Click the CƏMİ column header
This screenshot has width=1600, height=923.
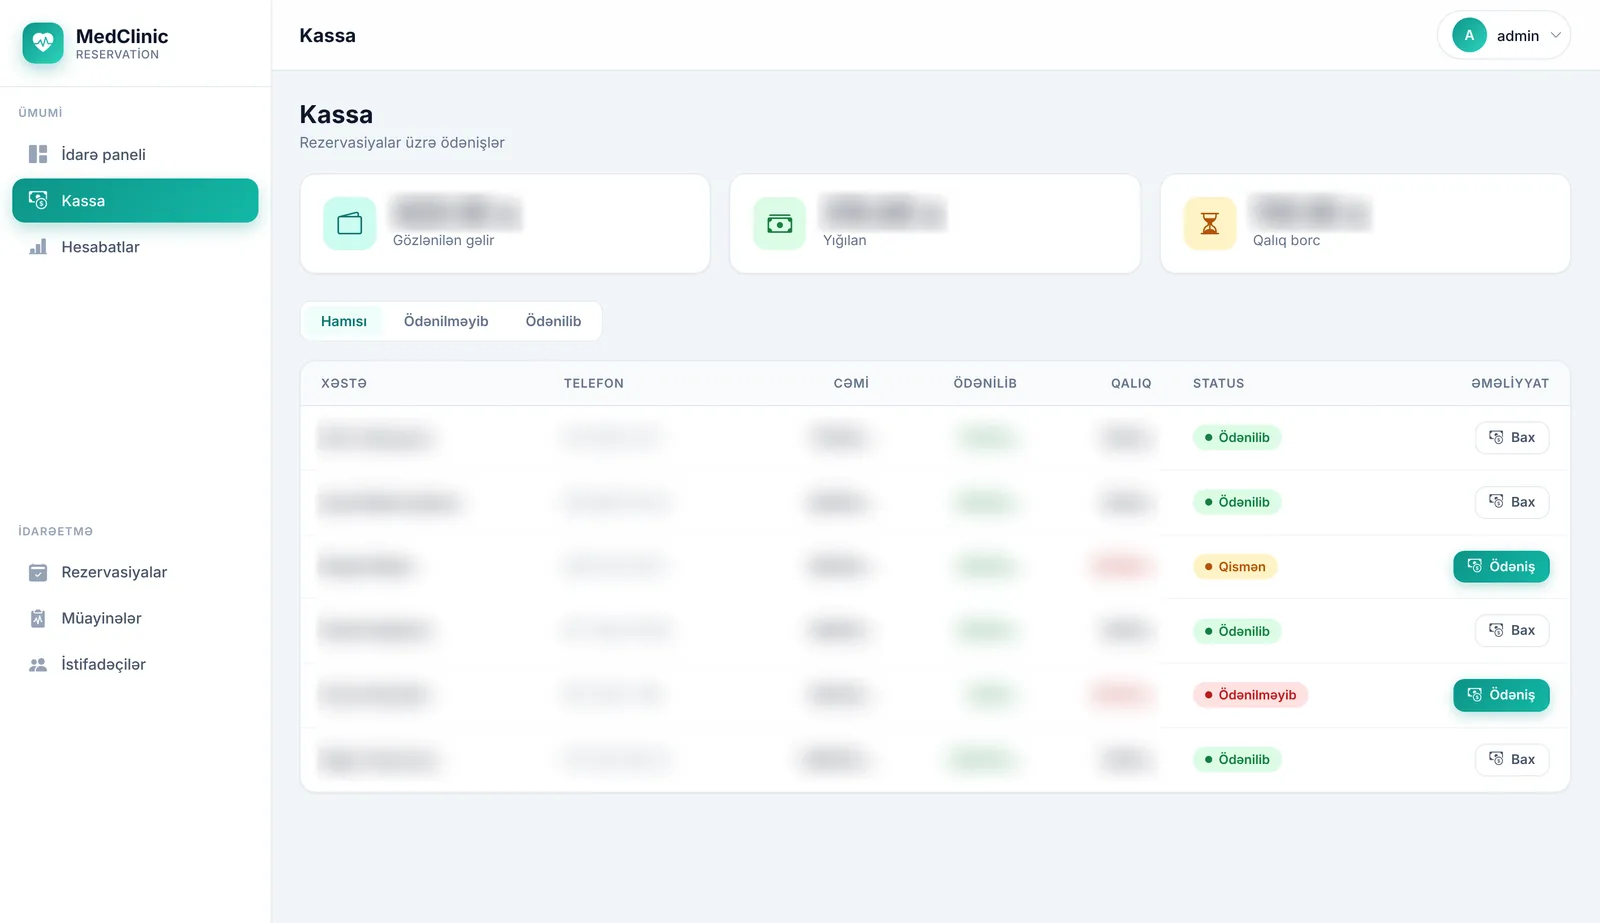pos(851,383)
